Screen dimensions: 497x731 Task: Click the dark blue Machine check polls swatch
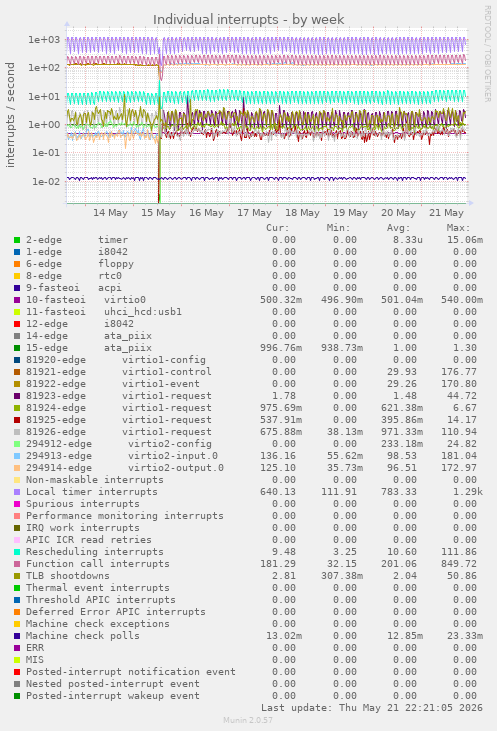click(x=17, y=636)
